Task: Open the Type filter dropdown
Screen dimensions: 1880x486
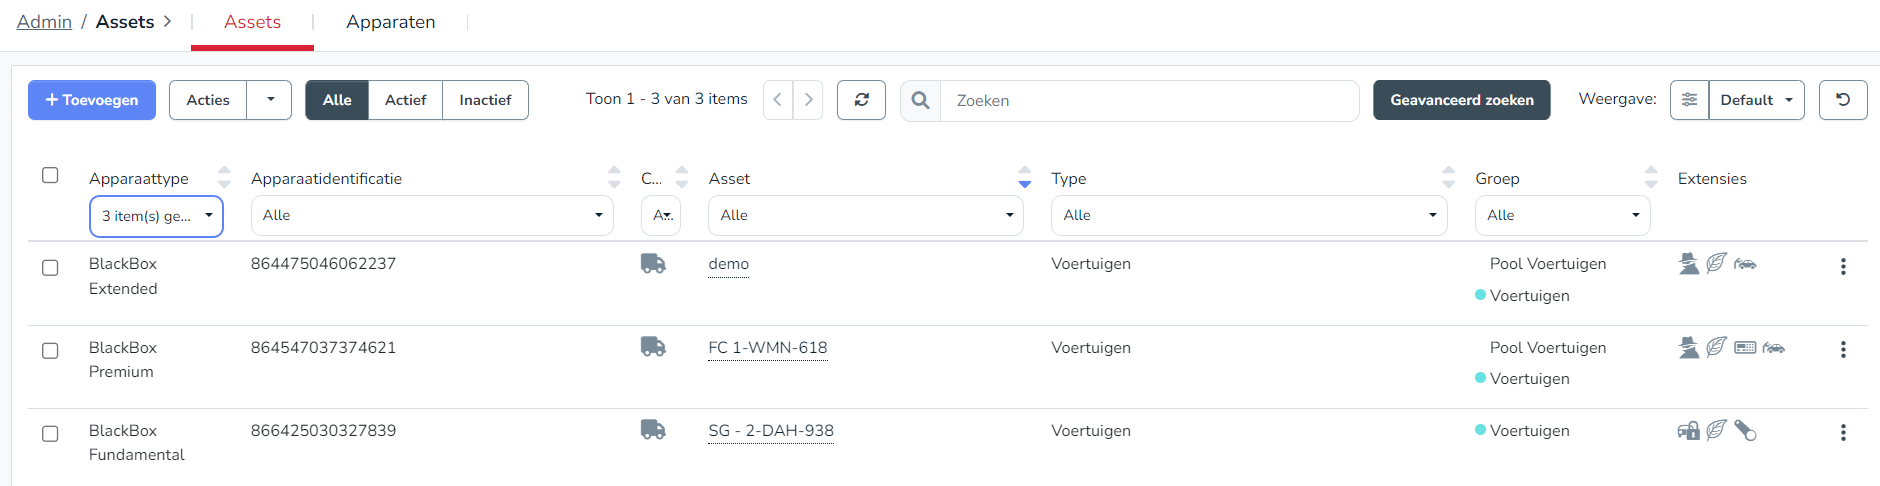Action: 1249,215
